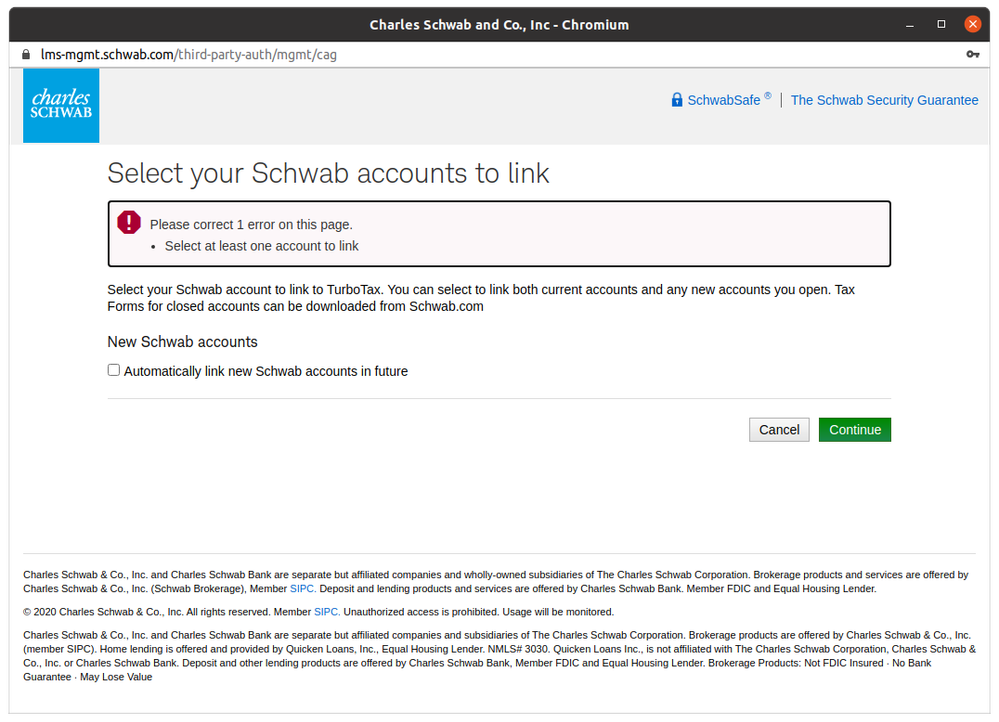Open the SchwabSafe link
Viewport: 999px width, 722px height.
click(x=724, y=100)
